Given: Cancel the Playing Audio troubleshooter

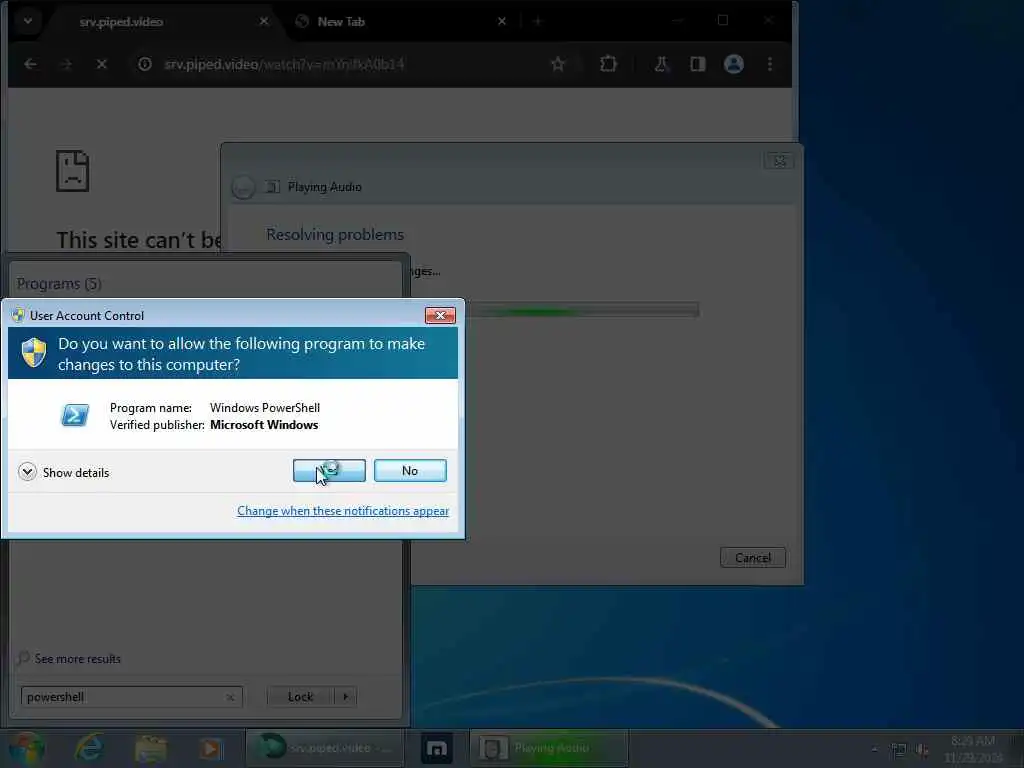Looking at the screenshot, I should pyautogui.click(x=753, y=558).
